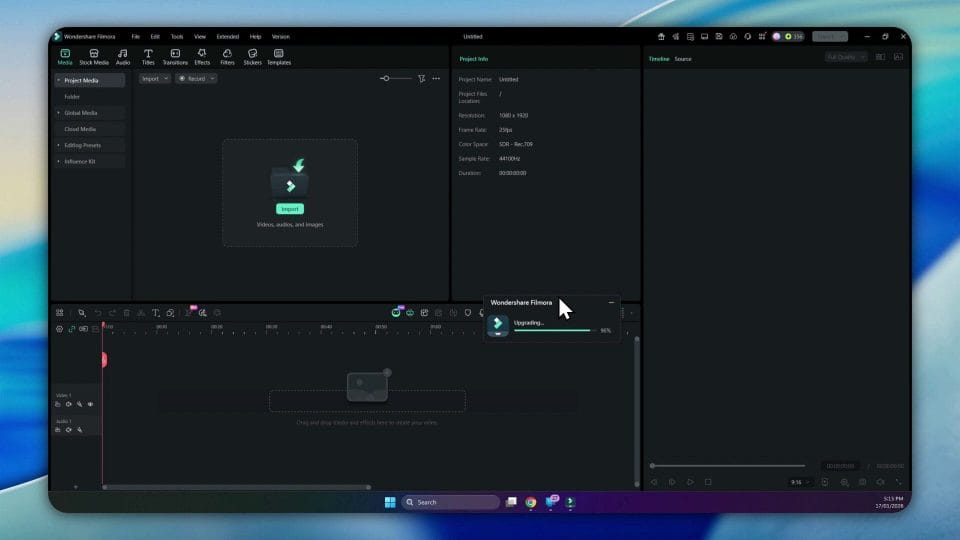Open the File menu
The height and width of the screenshot is (540, 960).
coord(135,37)
